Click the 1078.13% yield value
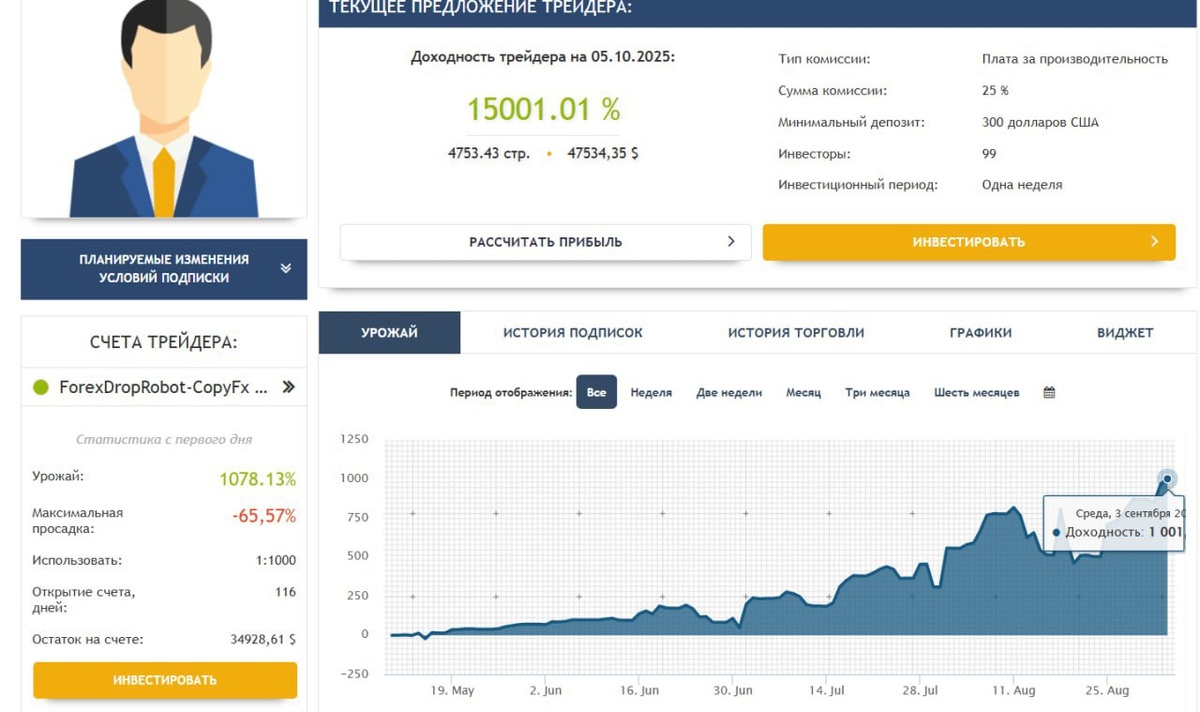Image resolution: width=1200 pixels, height=712 pixels. (x=258, y=479)
